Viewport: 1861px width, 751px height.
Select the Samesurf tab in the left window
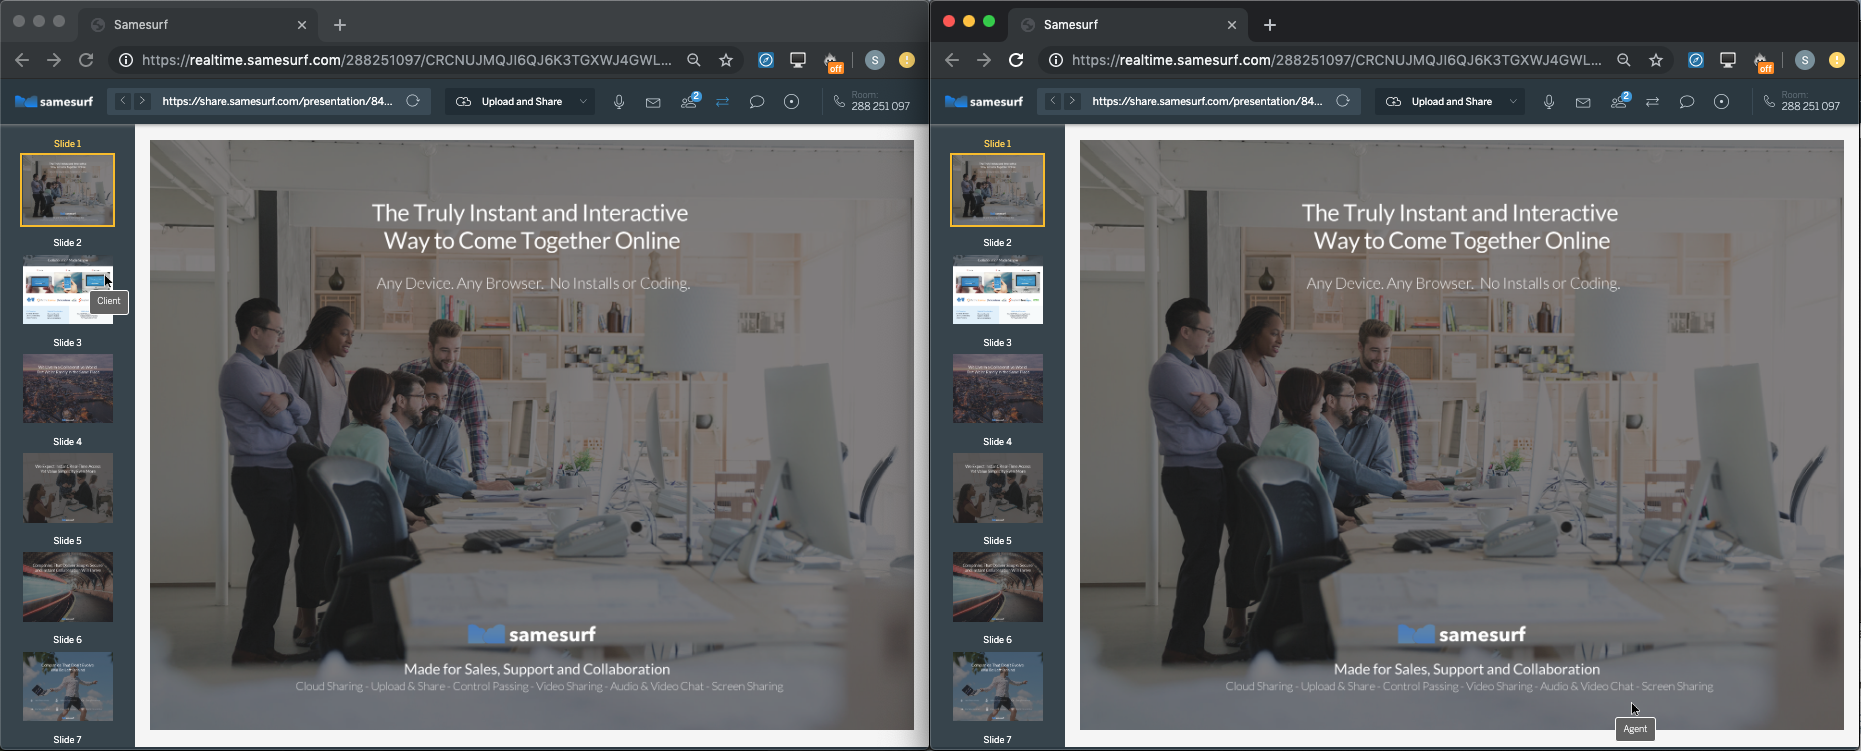(198, 24)
